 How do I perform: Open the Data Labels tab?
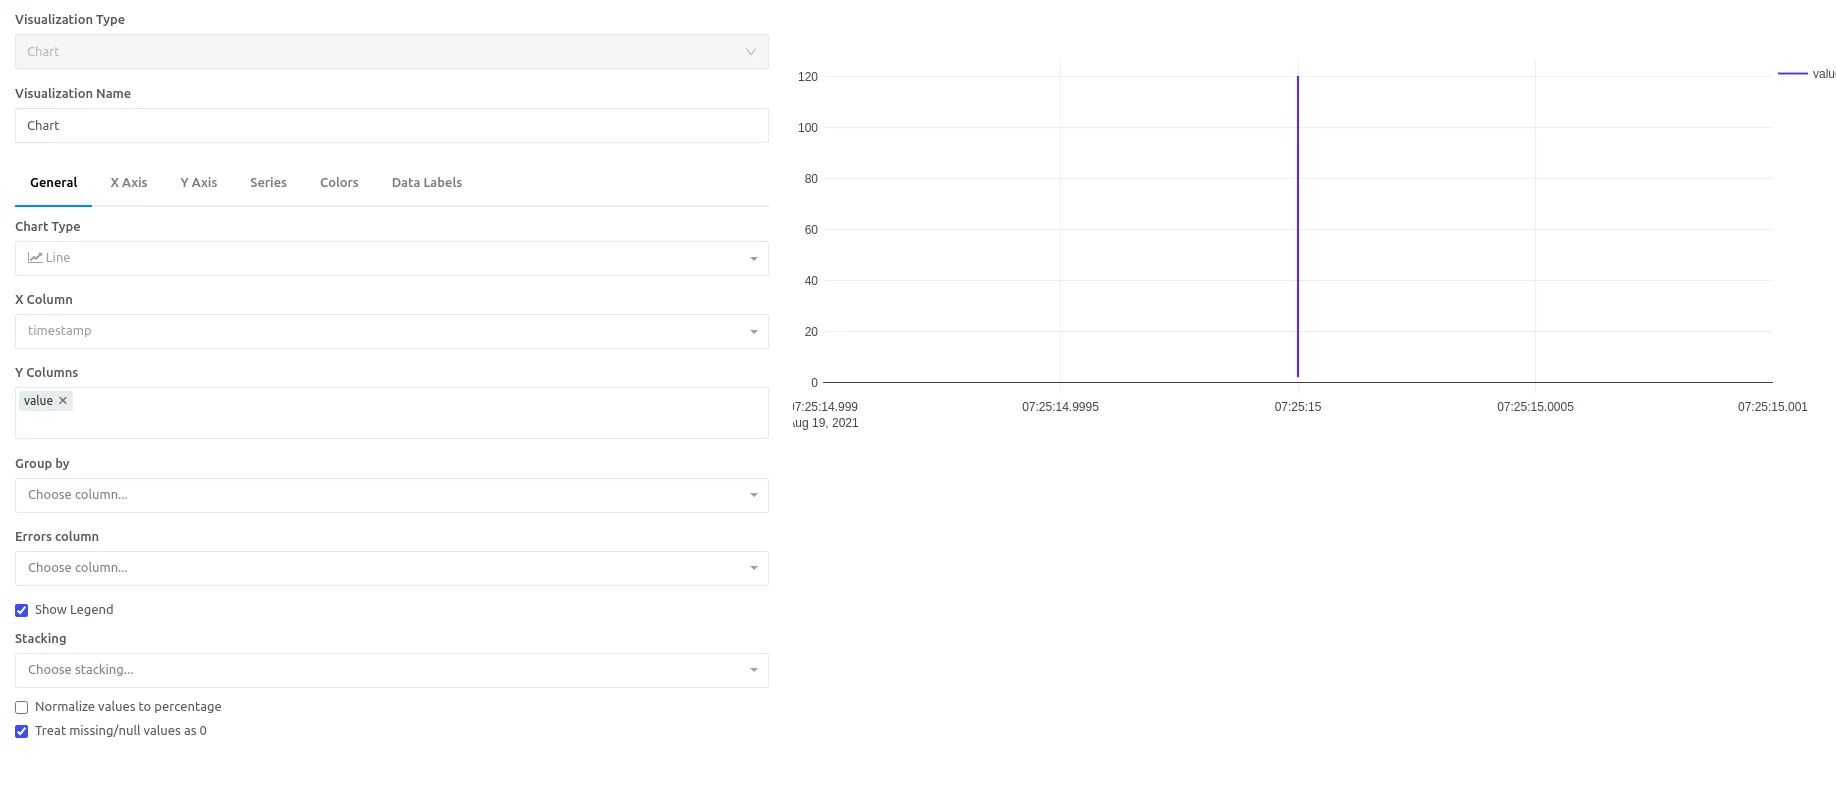[x=427, y=183]
